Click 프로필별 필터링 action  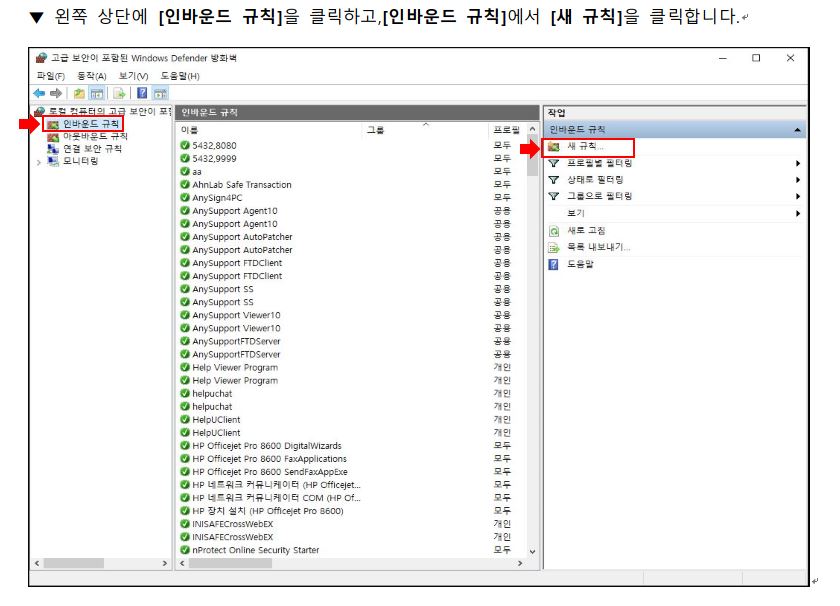pyautogui.click(x=599, y=163)
